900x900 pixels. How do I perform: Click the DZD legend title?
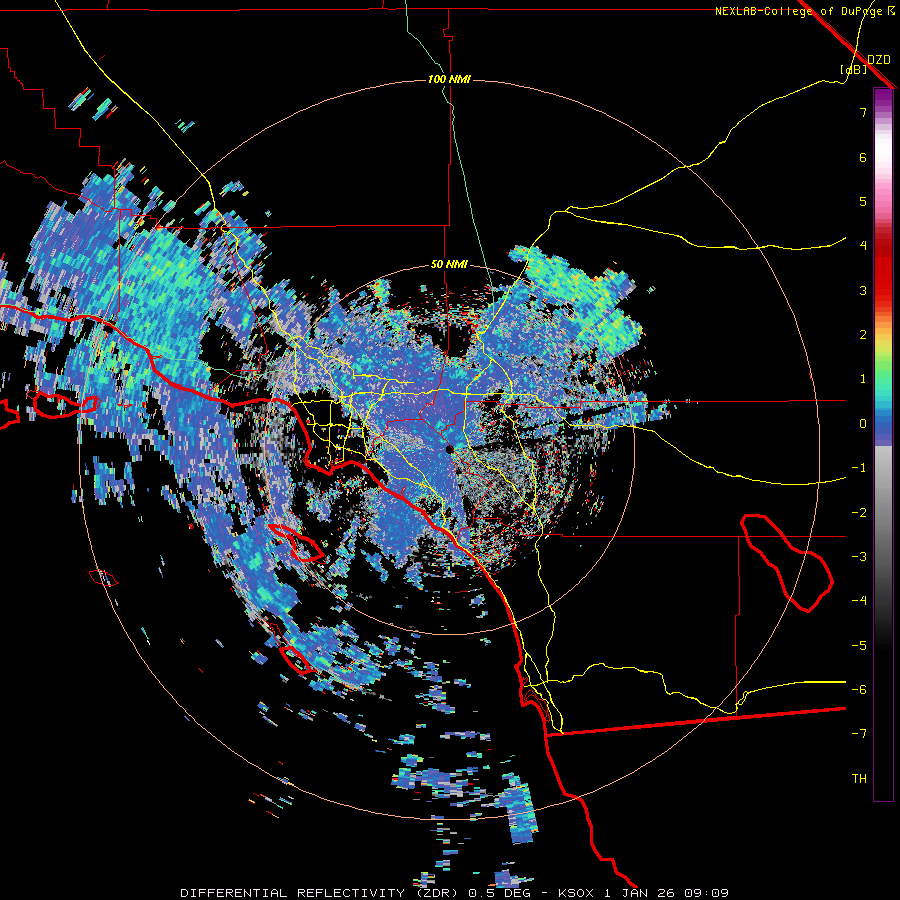(879, 59)
